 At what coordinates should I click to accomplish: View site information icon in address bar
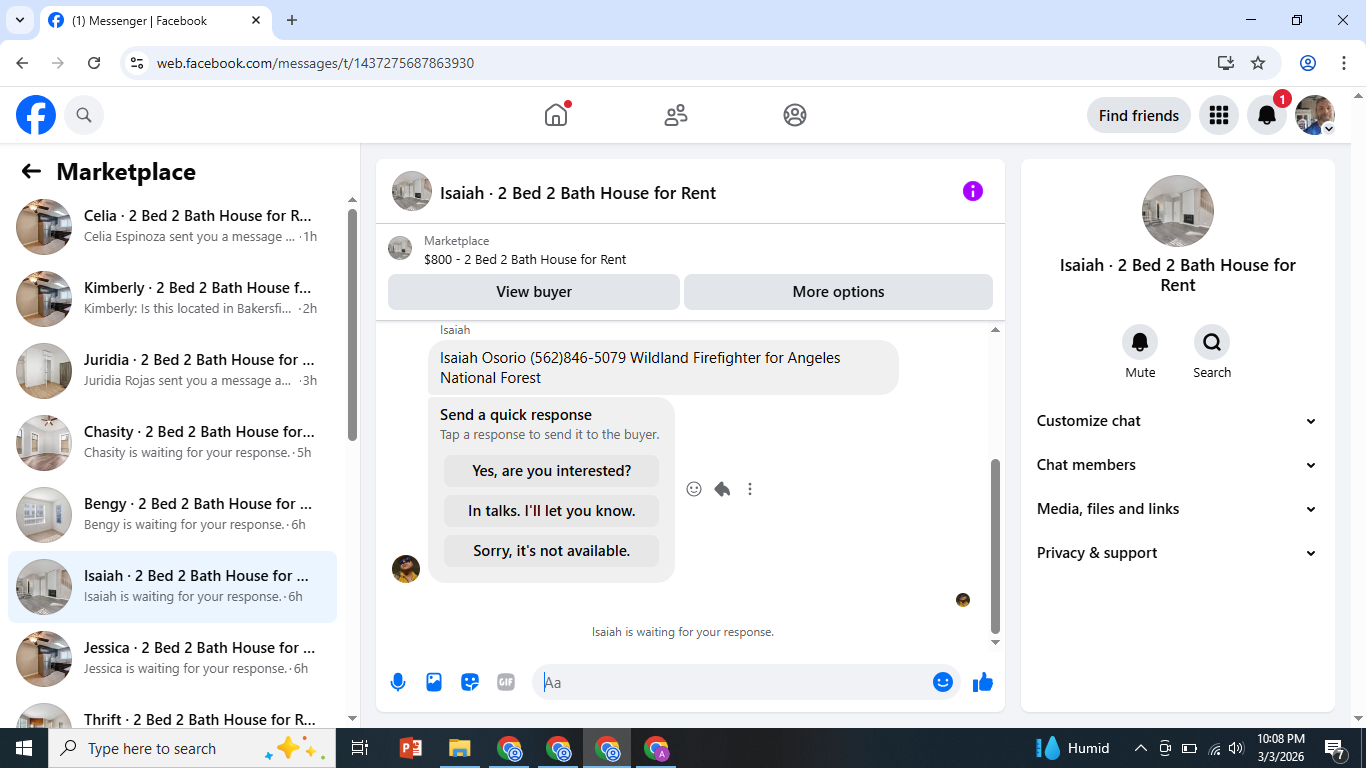(138, 63)
